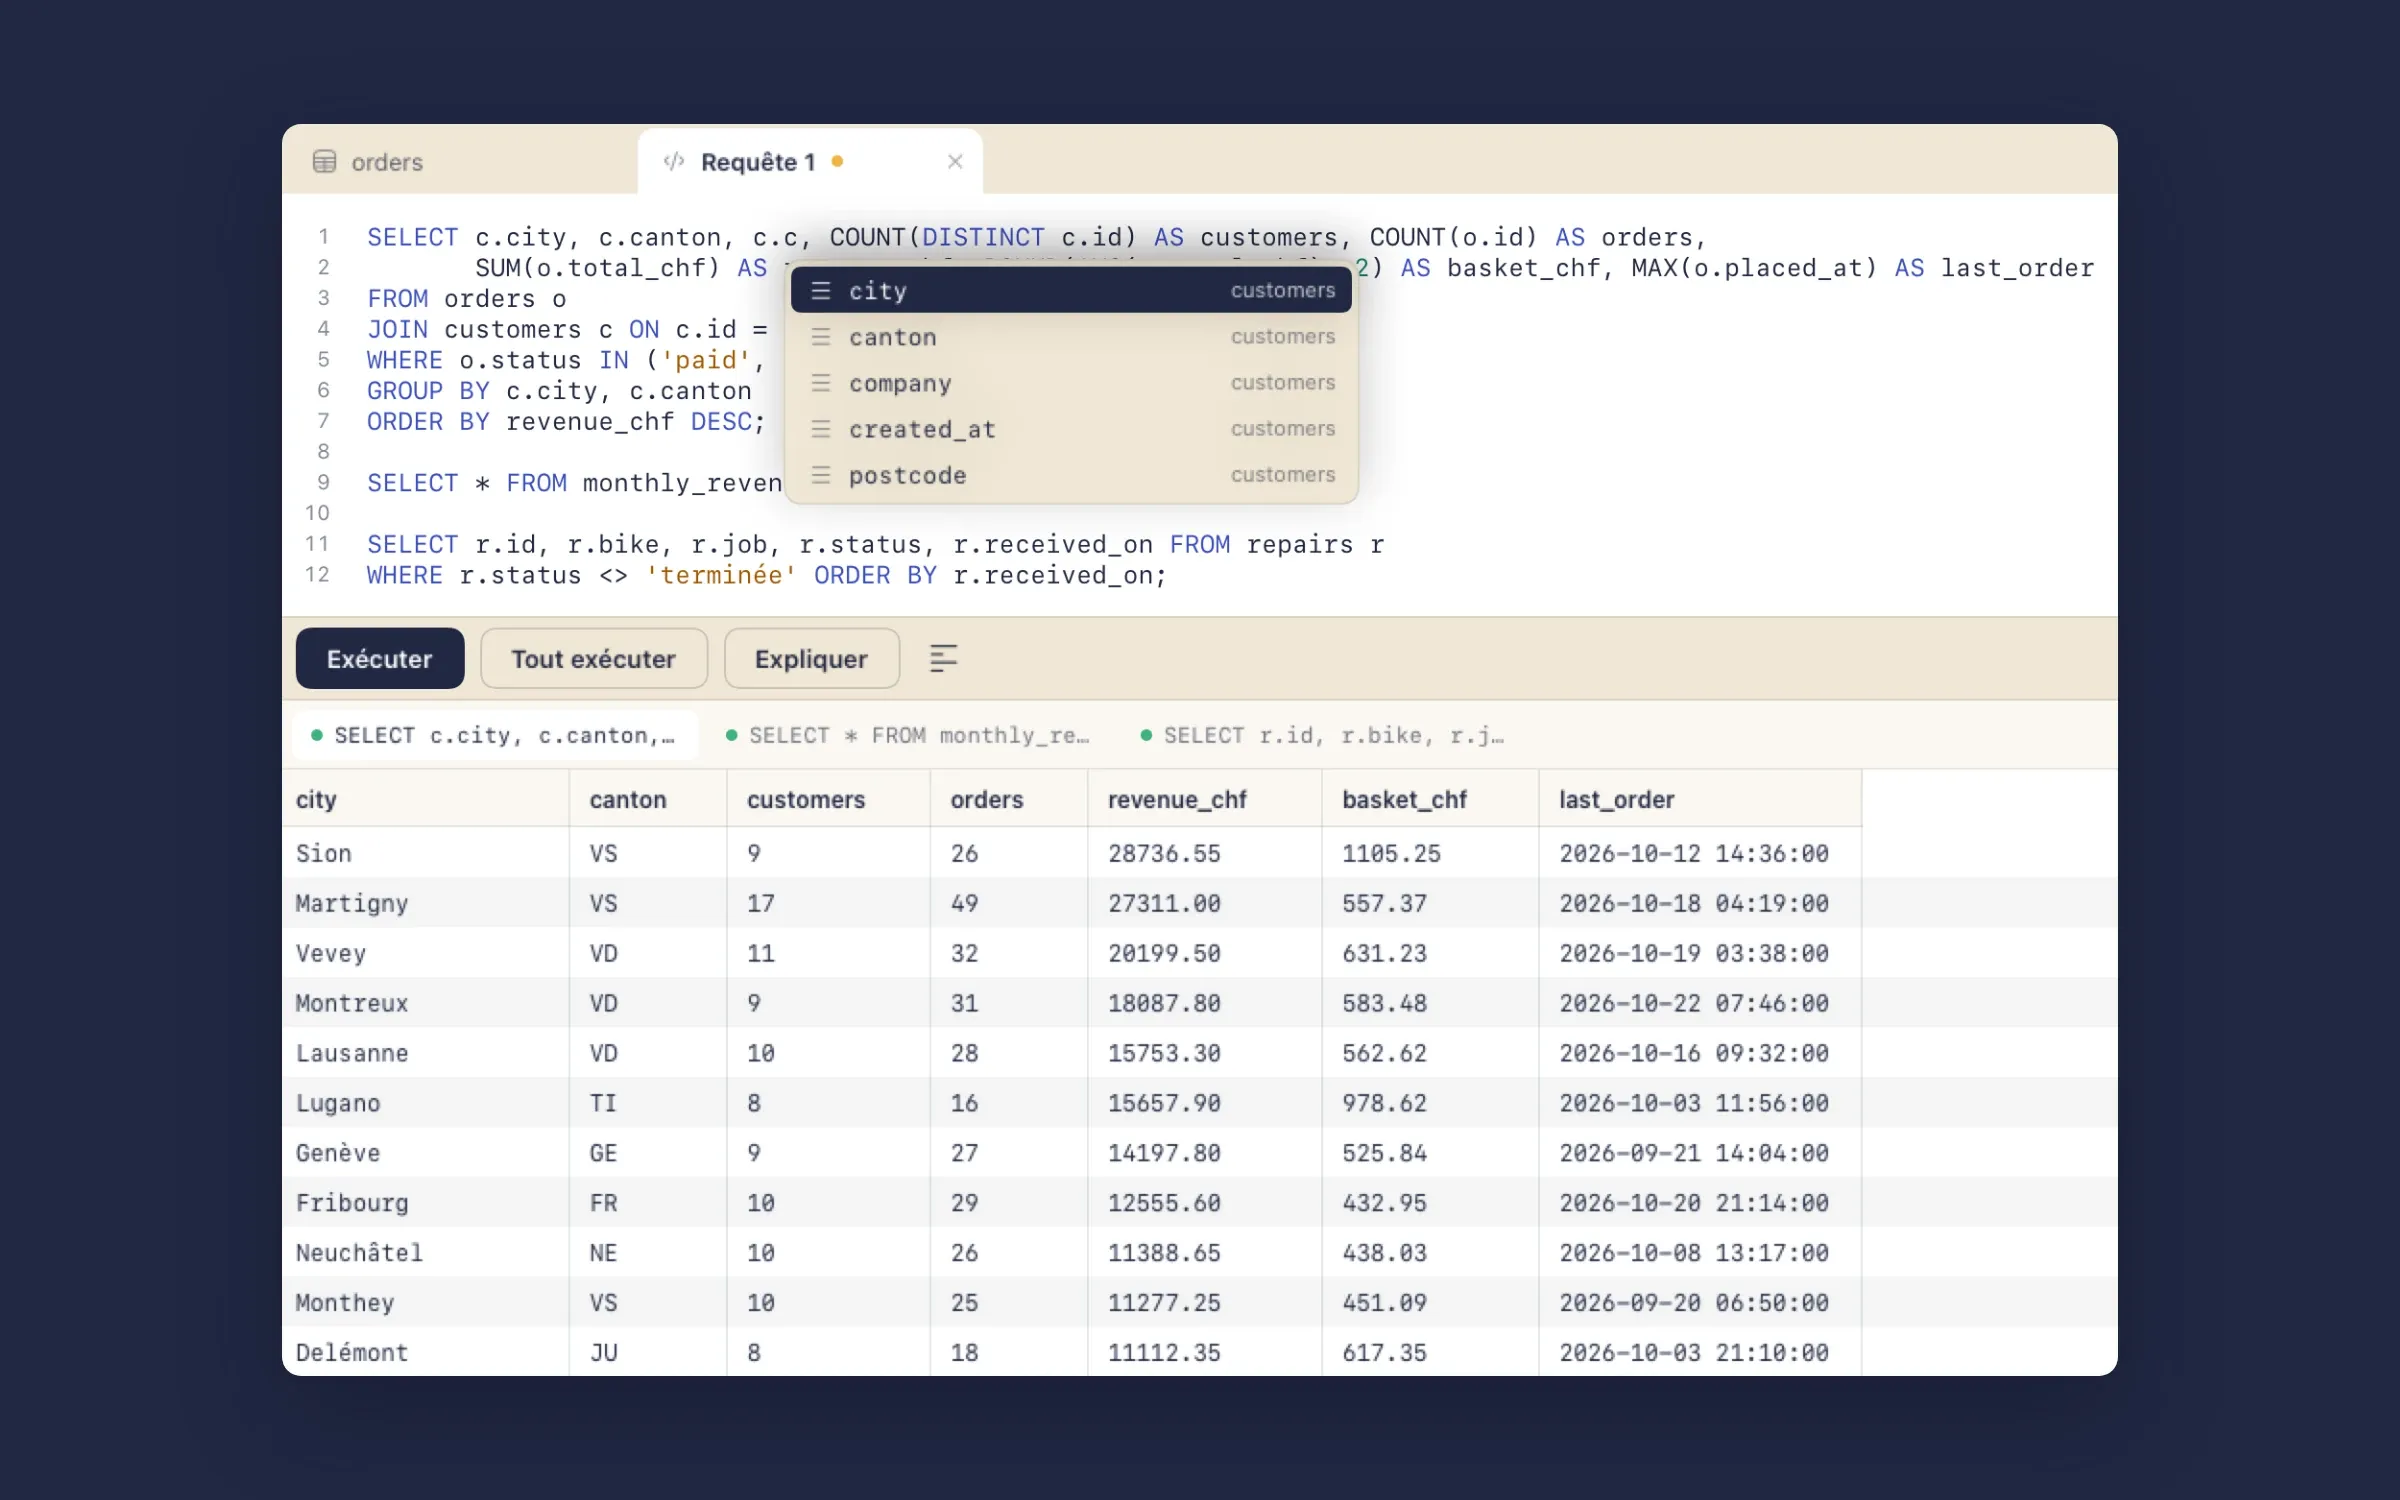Image resolution: width=2400 pixels, height=1500 pixels.
Task: Open the SELECT c.city, c.canton result tab
Action: (x=496, y=735)
